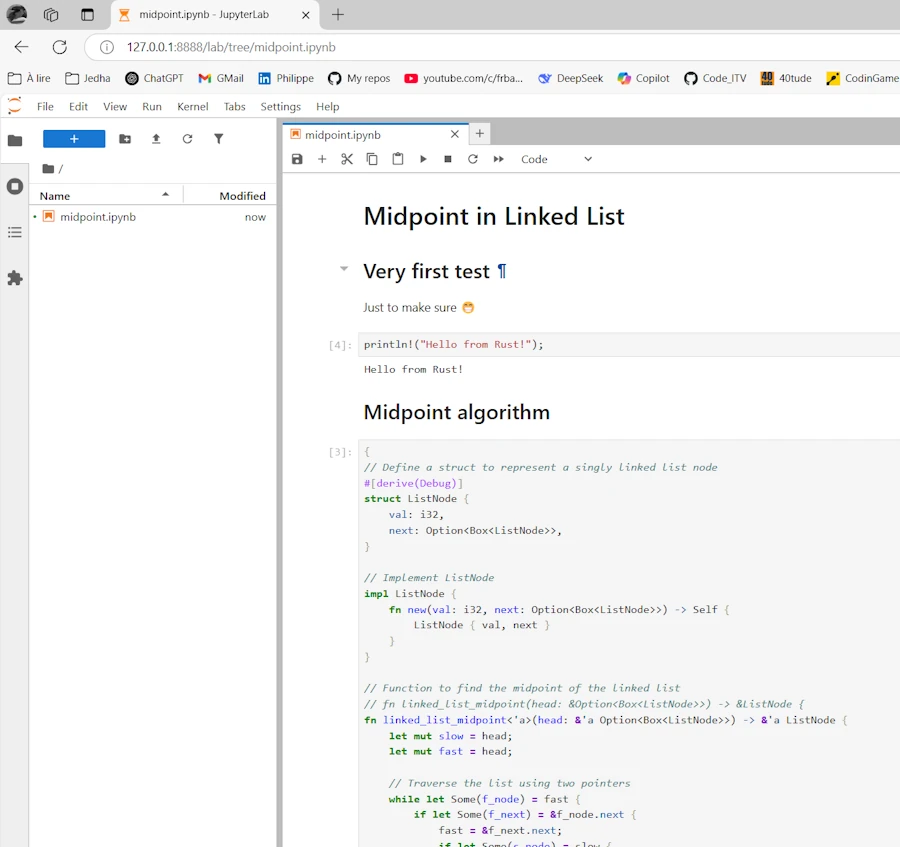Copy the selected cell

pos(372,159)
